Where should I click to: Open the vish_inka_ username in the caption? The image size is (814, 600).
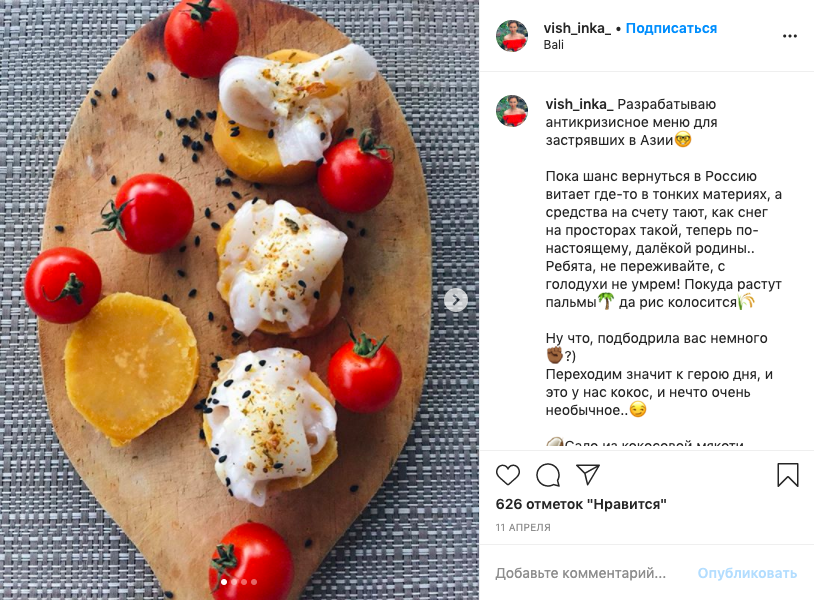[x=579, y=104]
